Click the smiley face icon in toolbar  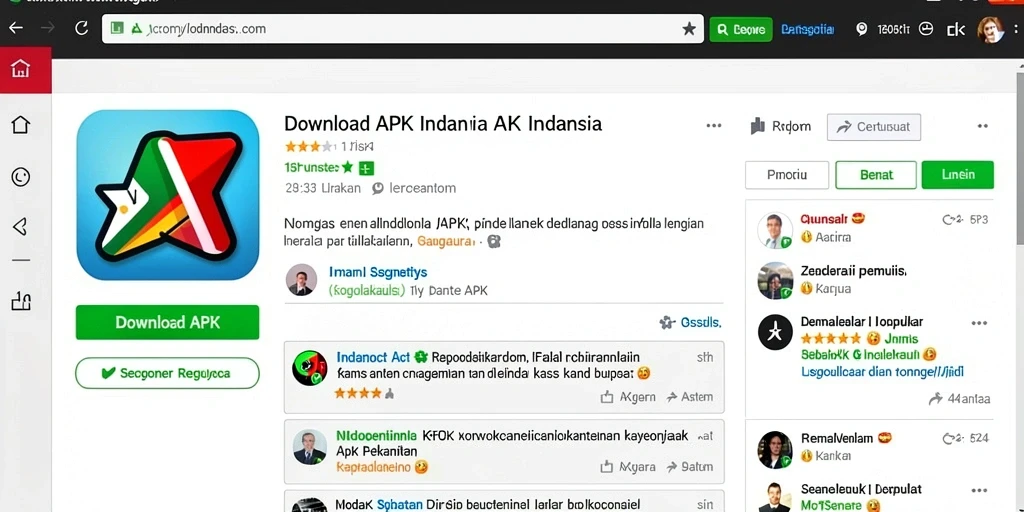click(x=925, y=29)
